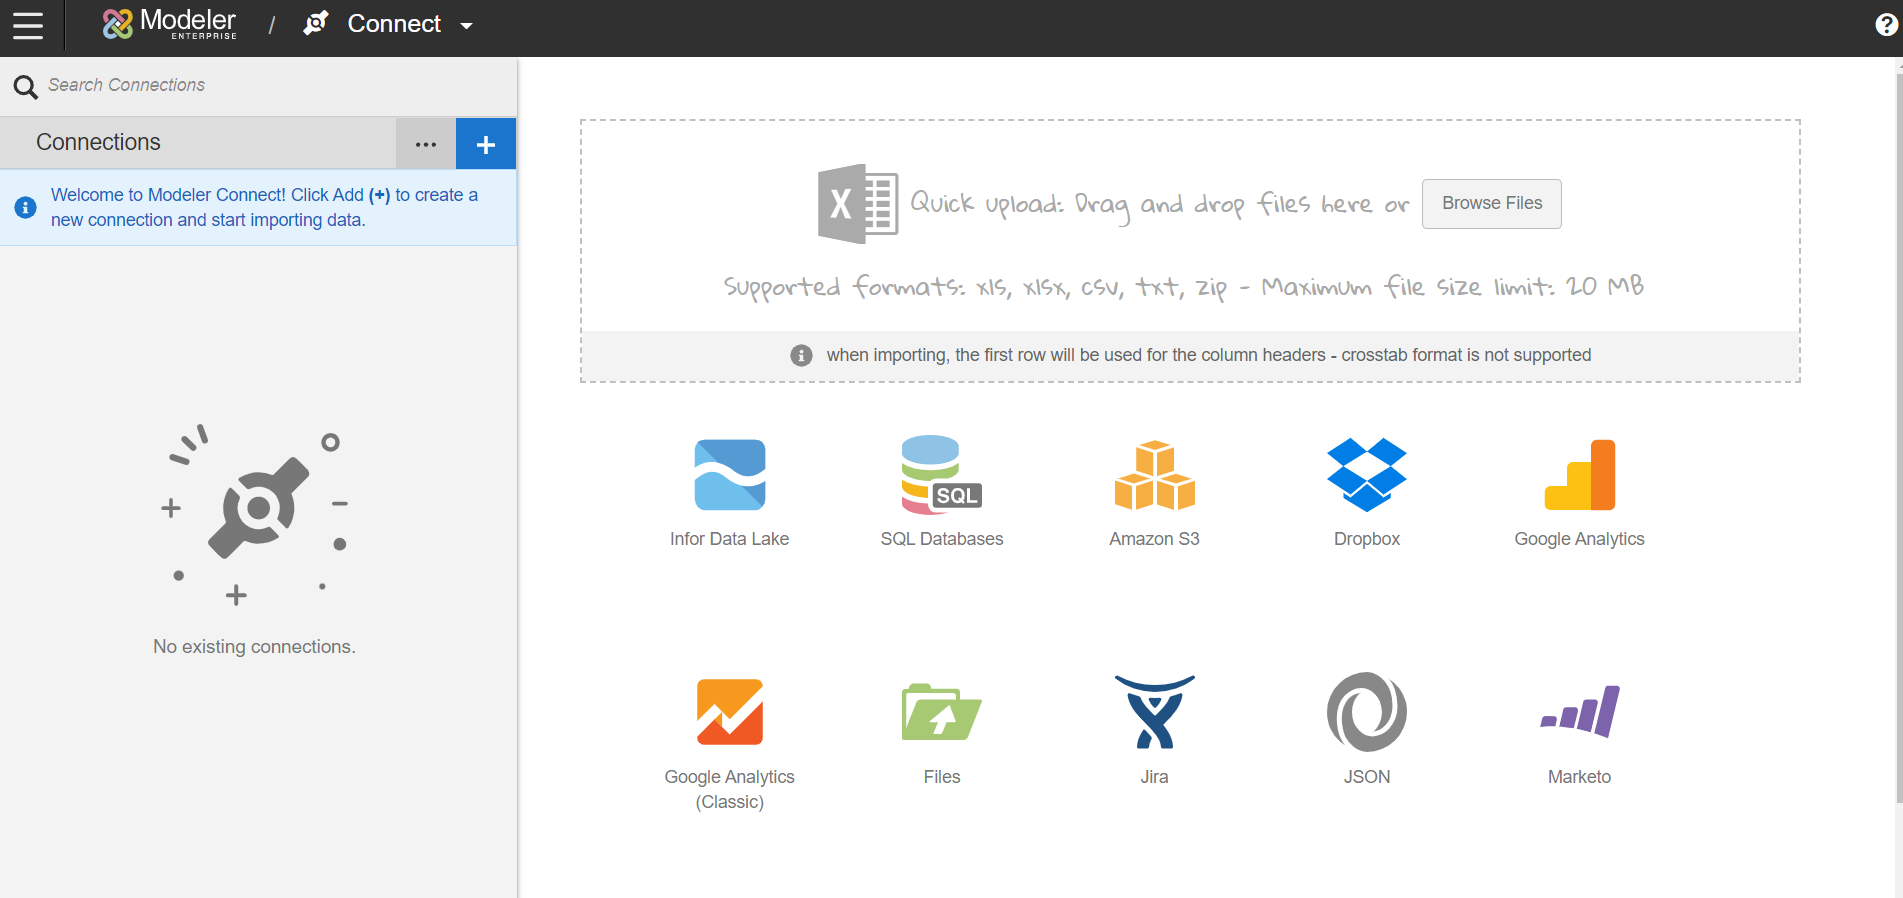Click the Modeler Enterprise logo
Screen dimensions: 1903x898
pos(170,23)
